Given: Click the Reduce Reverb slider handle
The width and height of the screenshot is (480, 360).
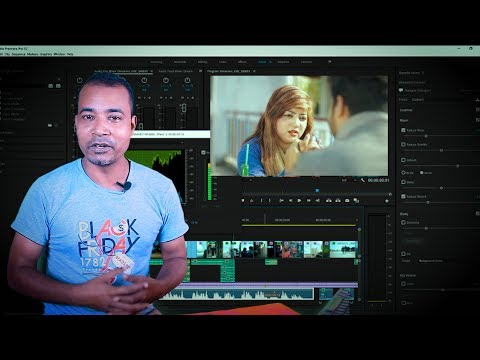Looking at the screenshot, I should [428, 202].
